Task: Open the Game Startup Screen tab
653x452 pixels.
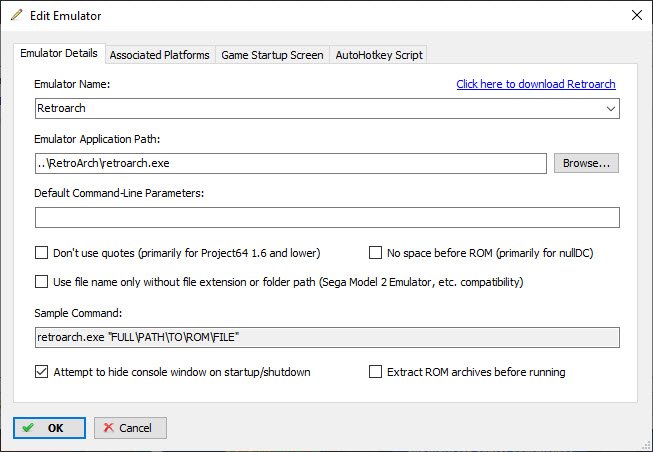Action: (272, 55)
